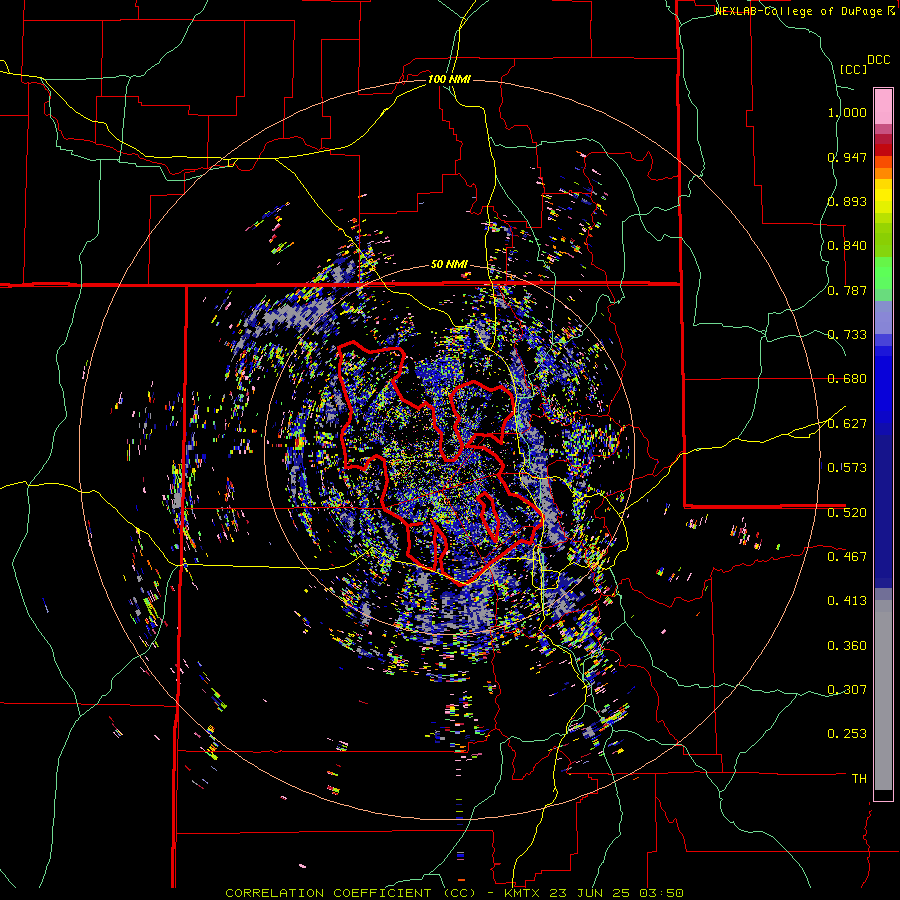Image resolution: width=900 pixels, height=900 pixels.
Task: Select the 0.787 scale value
Action: (x=847, y=290)
